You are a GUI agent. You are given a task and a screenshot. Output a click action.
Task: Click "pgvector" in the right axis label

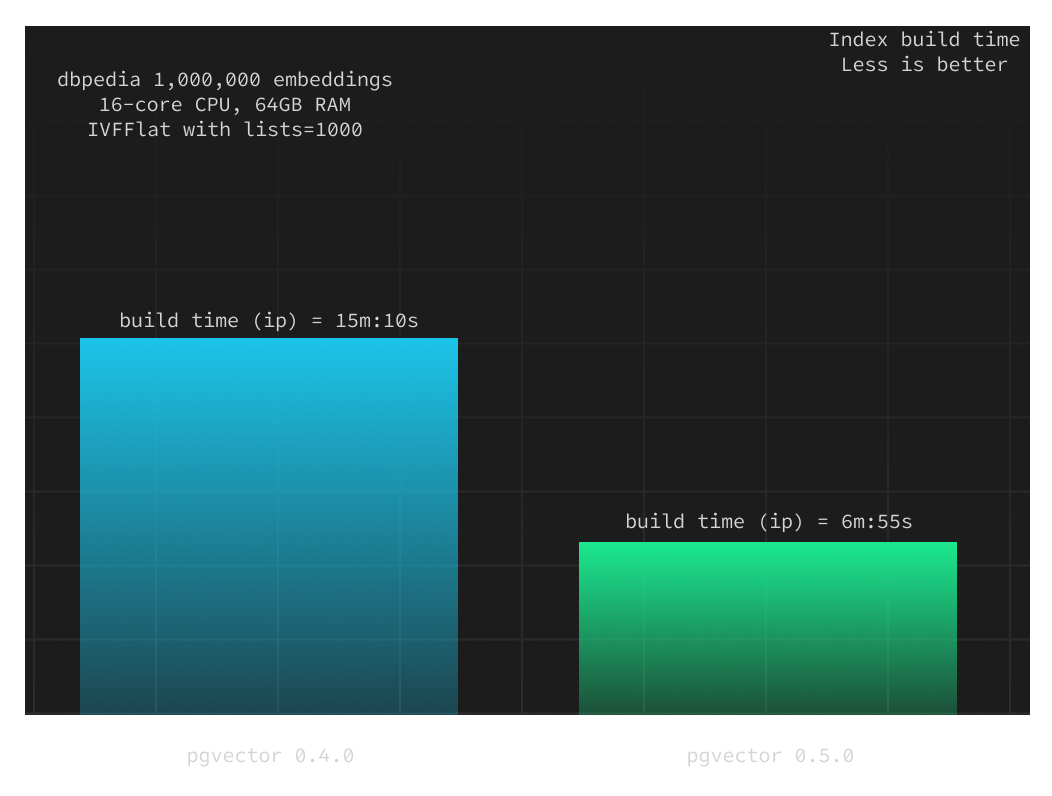point(735,756)
